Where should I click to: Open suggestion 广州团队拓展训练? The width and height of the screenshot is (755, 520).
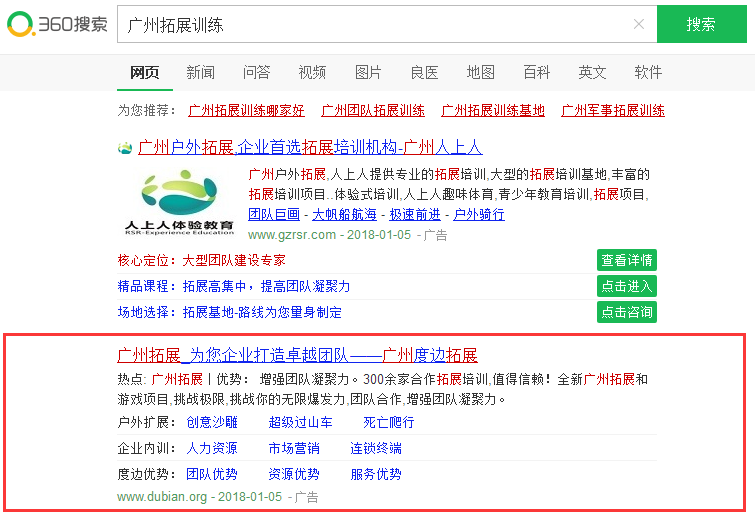point(373,110)
